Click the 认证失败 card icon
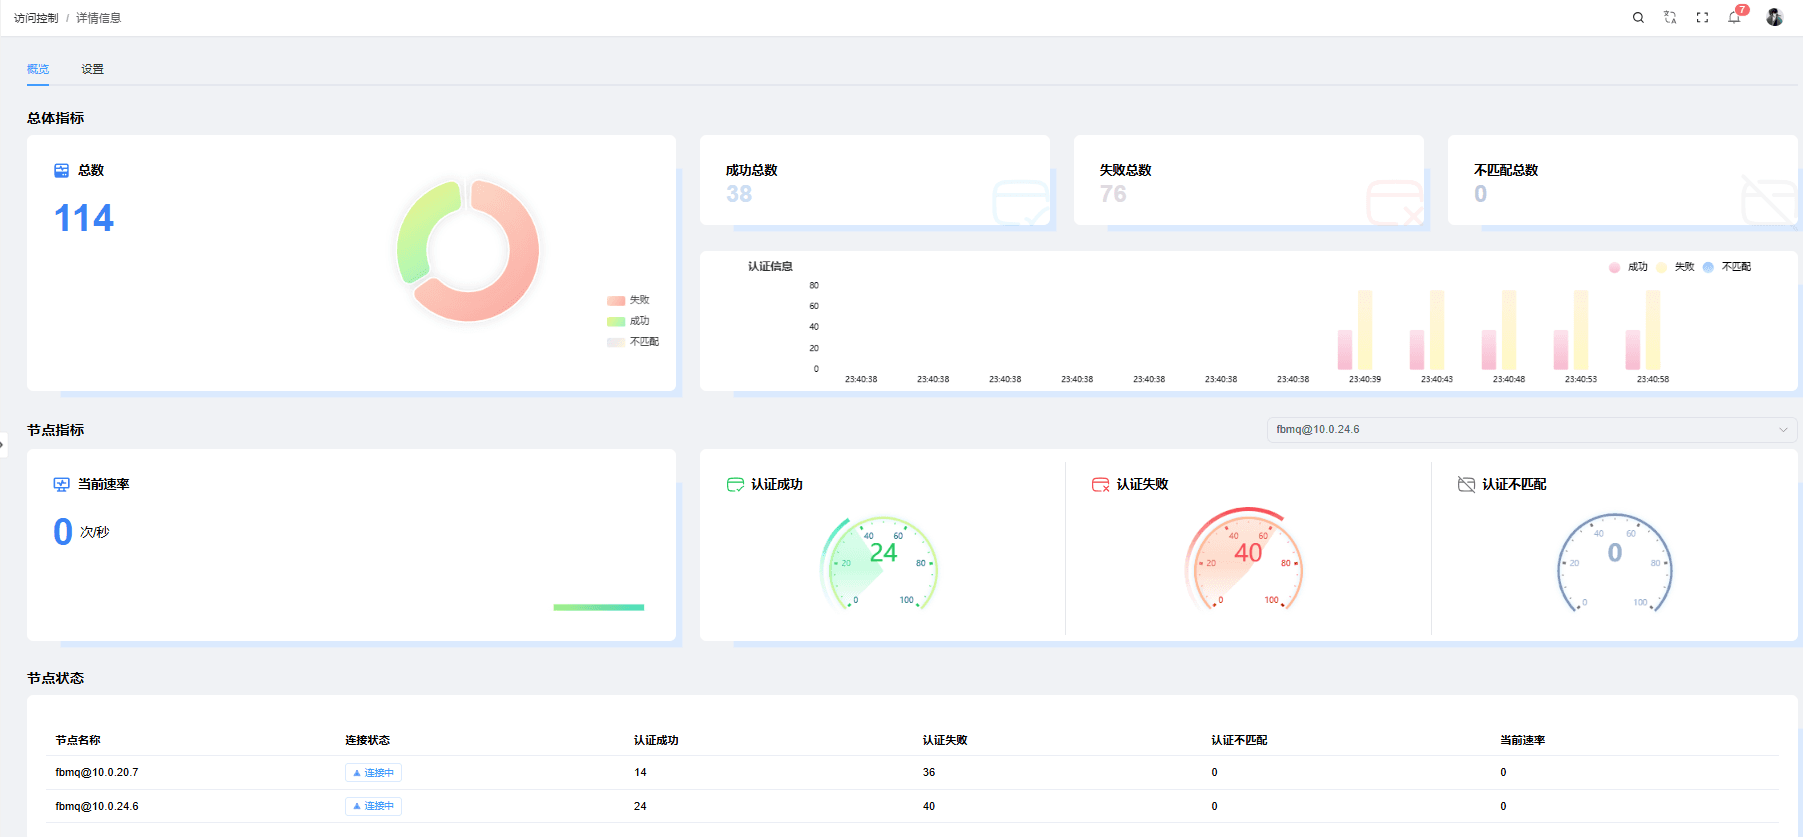The width and height of the screenshot is (1803, 837). point(1100,485)
